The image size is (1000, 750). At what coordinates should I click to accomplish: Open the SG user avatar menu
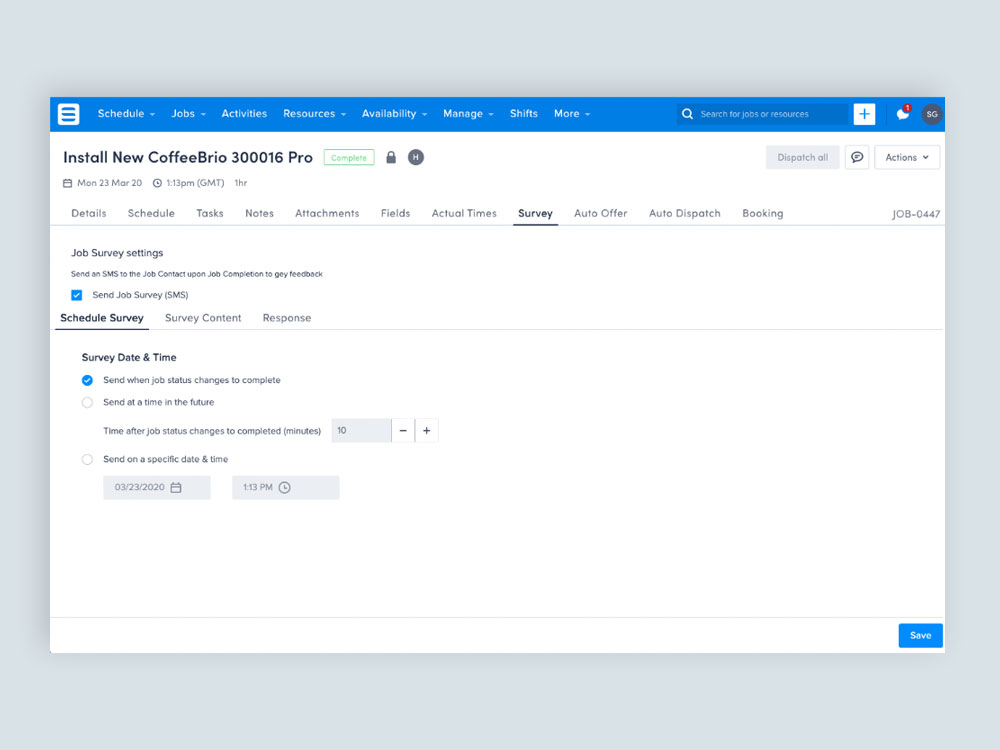(x=932, y=114)
